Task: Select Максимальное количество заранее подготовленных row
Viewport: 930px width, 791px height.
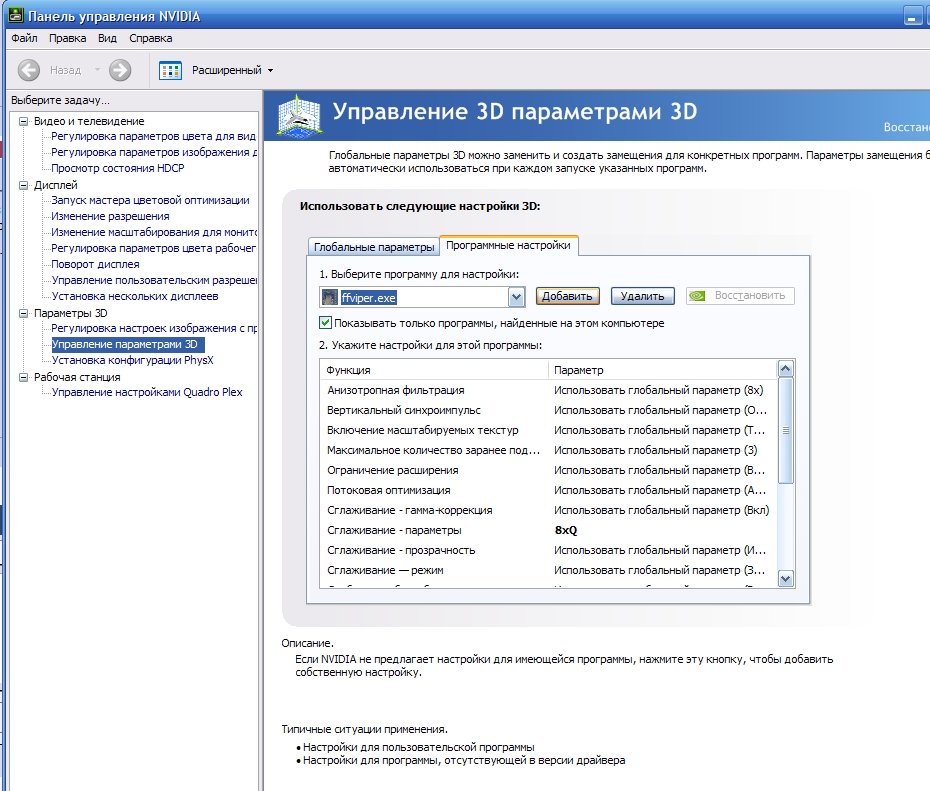Action: click(548, 451)
